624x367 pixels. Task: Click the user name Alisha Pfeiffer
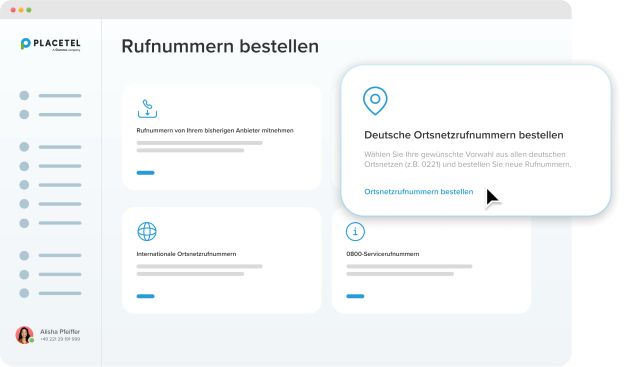click(x=60, y=332)
